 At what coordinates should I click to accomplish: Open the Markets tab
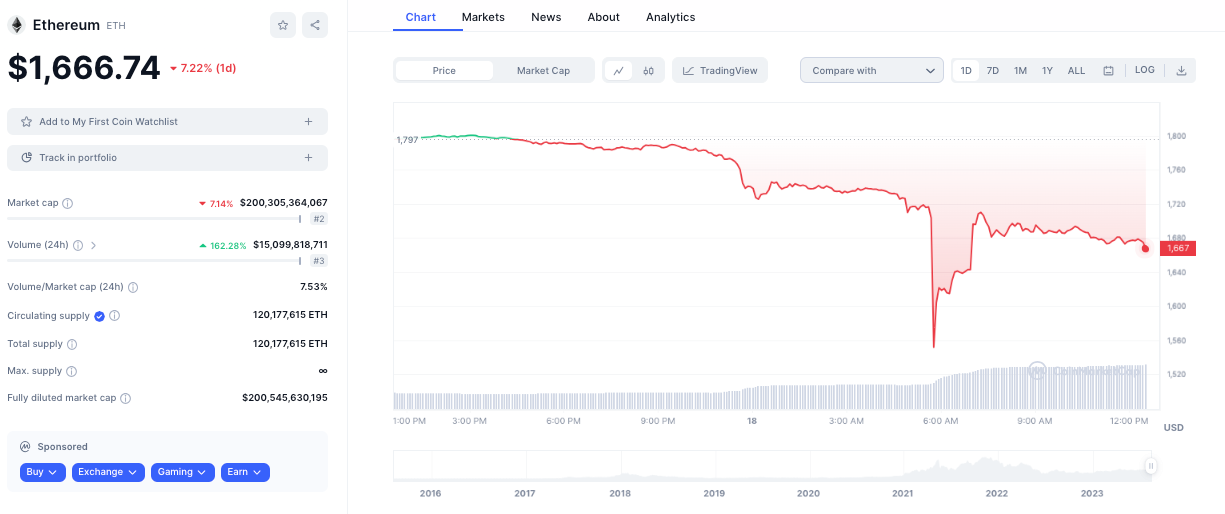(483, 17)
